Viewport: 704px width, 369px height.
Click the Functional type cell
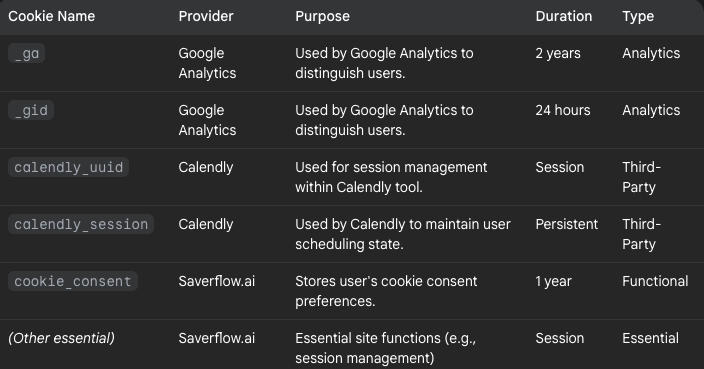pyautogui.click(x=655, y=281)
